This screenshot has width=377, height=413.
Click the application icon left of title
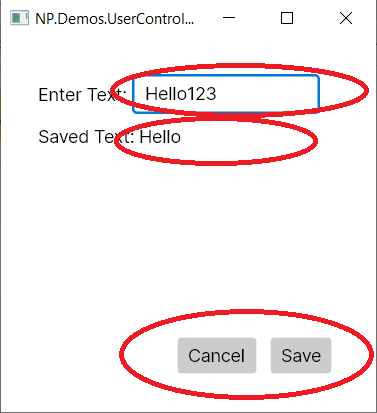(19, 18)
